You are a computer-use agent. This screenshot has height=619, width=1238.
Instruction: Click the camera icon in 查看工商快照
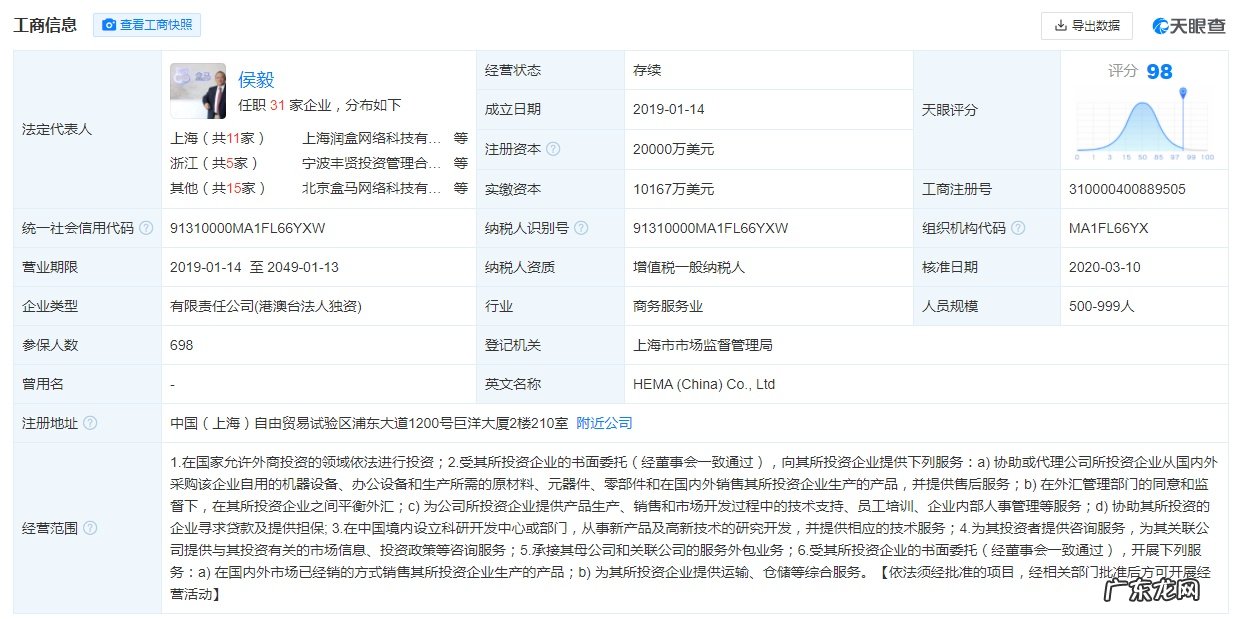point(109,25)
